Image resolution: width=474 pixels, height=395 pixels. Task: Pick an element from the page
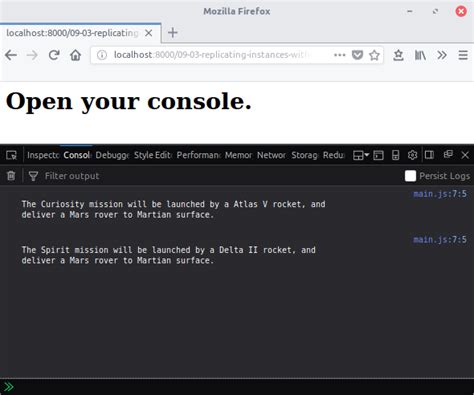[11, 155]
